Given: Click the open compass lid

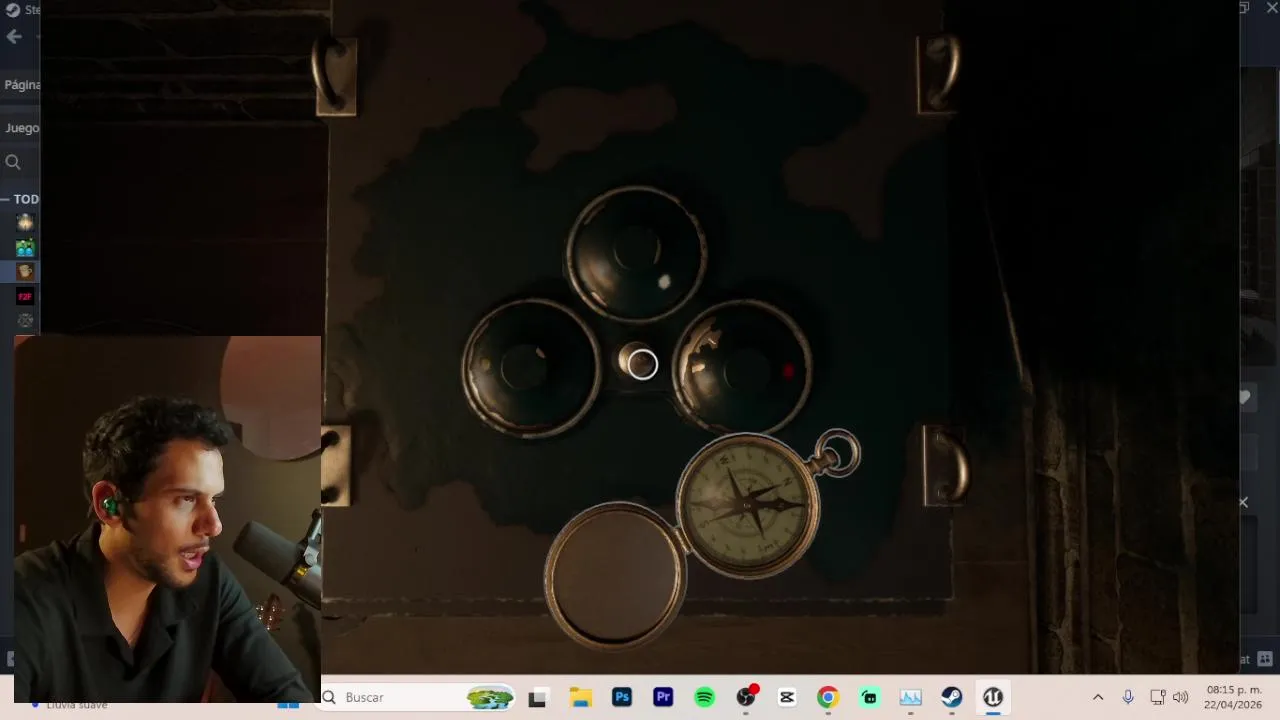Looking at the screenshot, I should pyautogui.click(x=615, y=575).
